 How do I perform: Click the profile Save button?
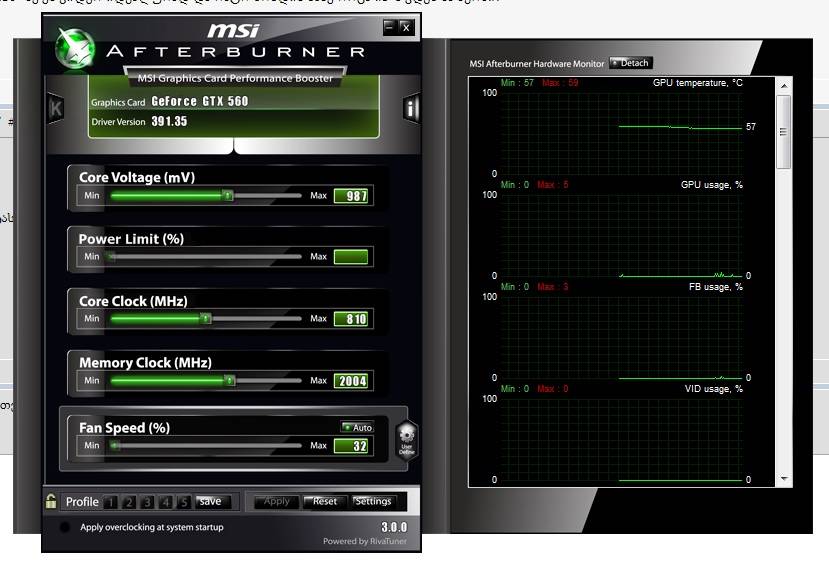[213, 501]
